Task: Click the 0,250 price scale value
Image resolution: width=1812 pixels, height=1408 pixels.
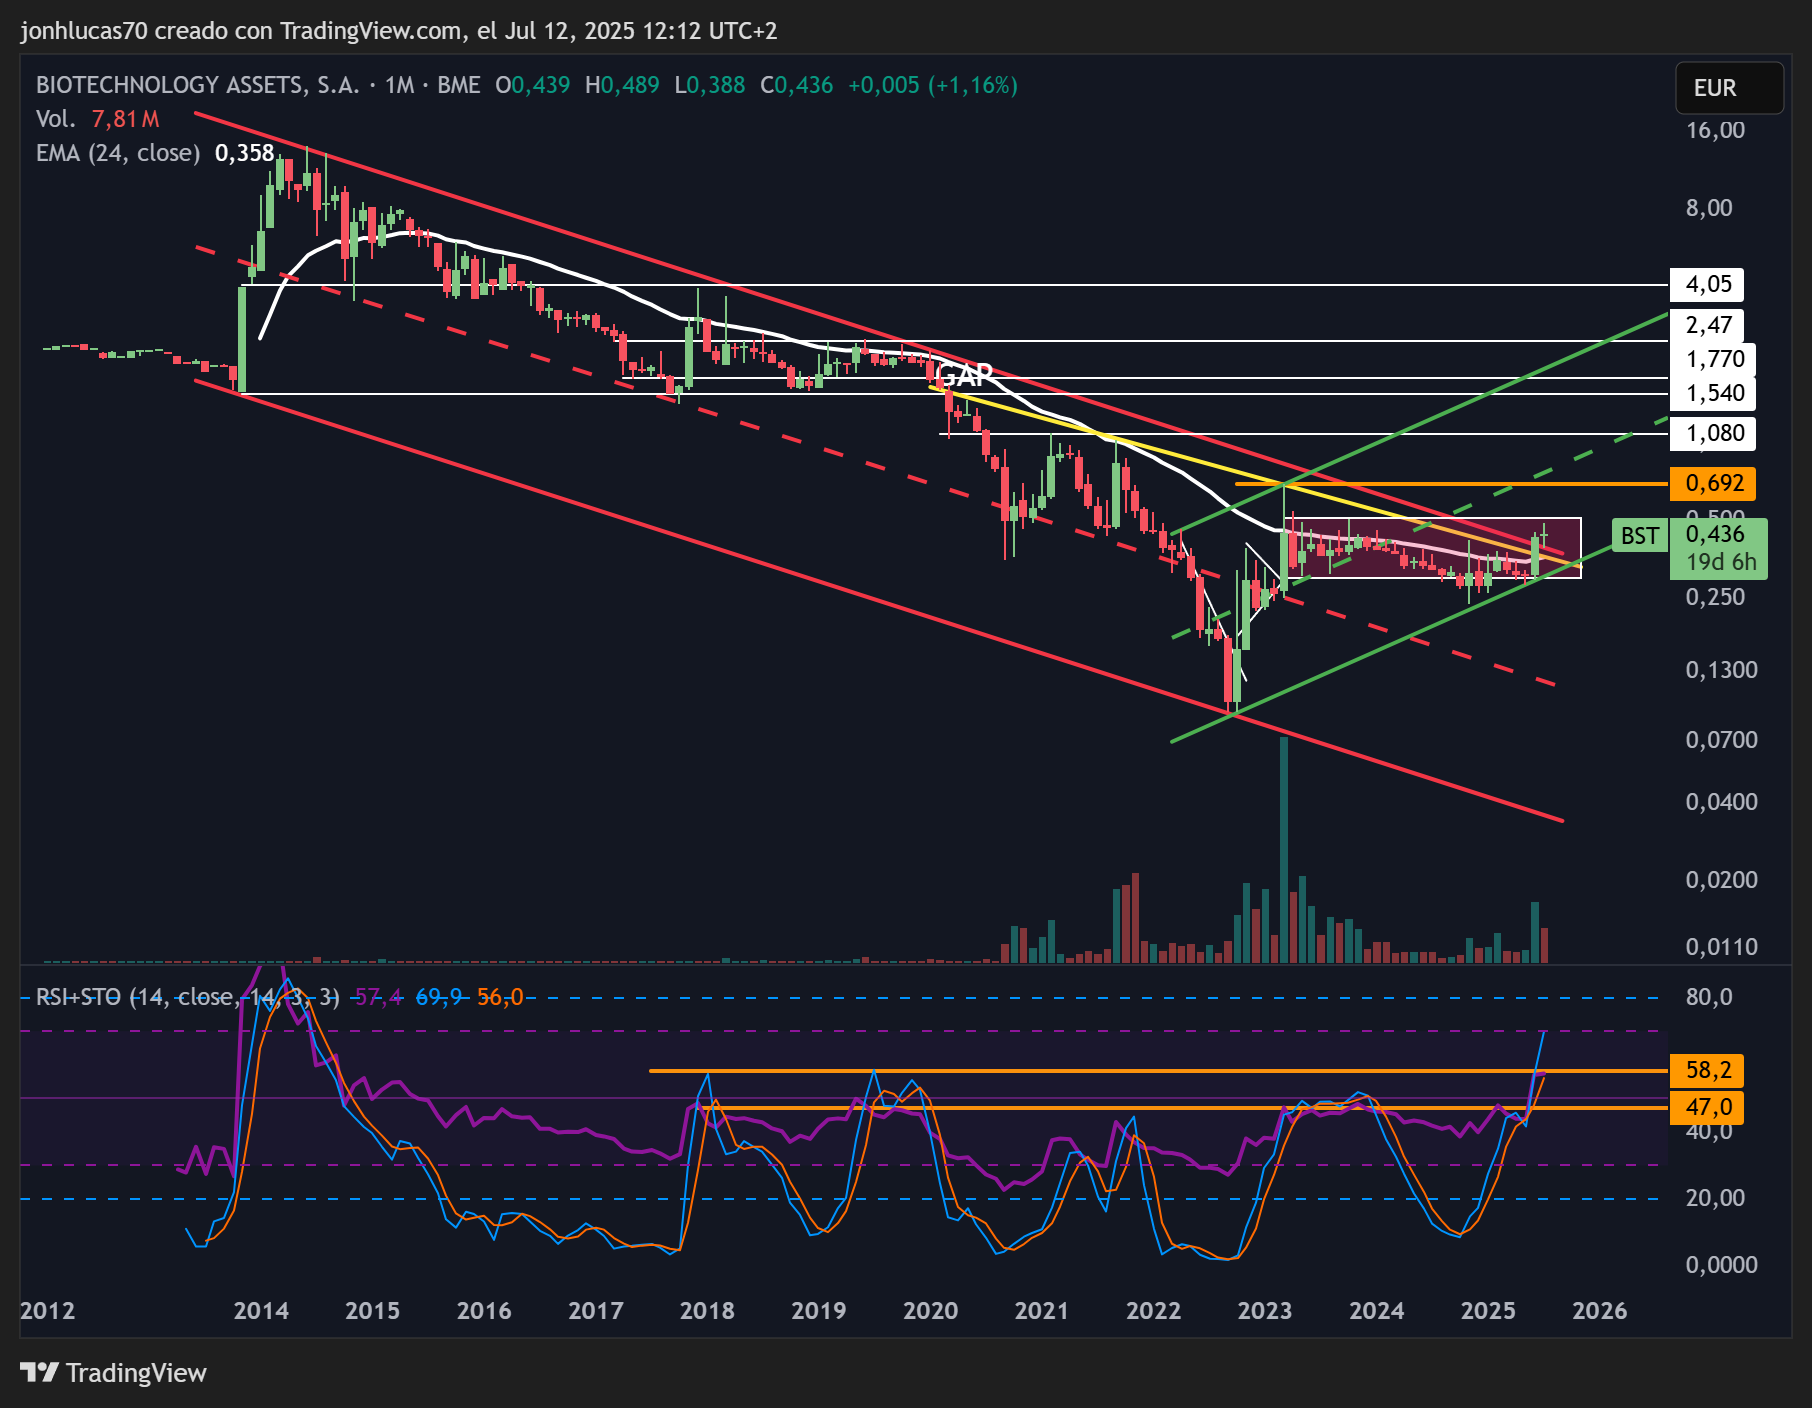Action: click(x=1715, y=597)
